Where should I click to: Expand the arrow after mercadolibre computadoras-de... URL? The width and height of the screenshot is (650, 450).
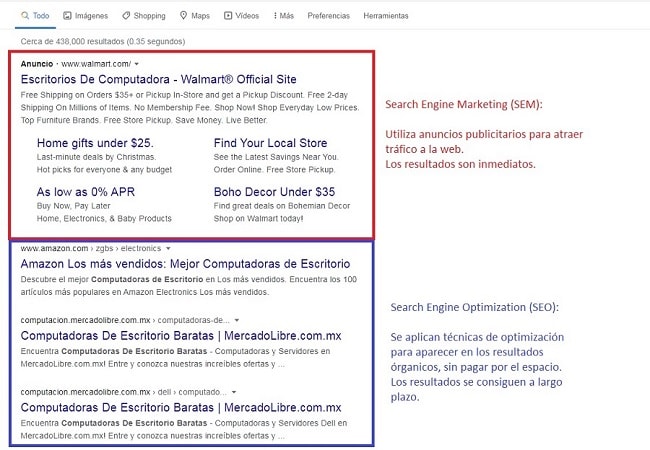[237, 320]
